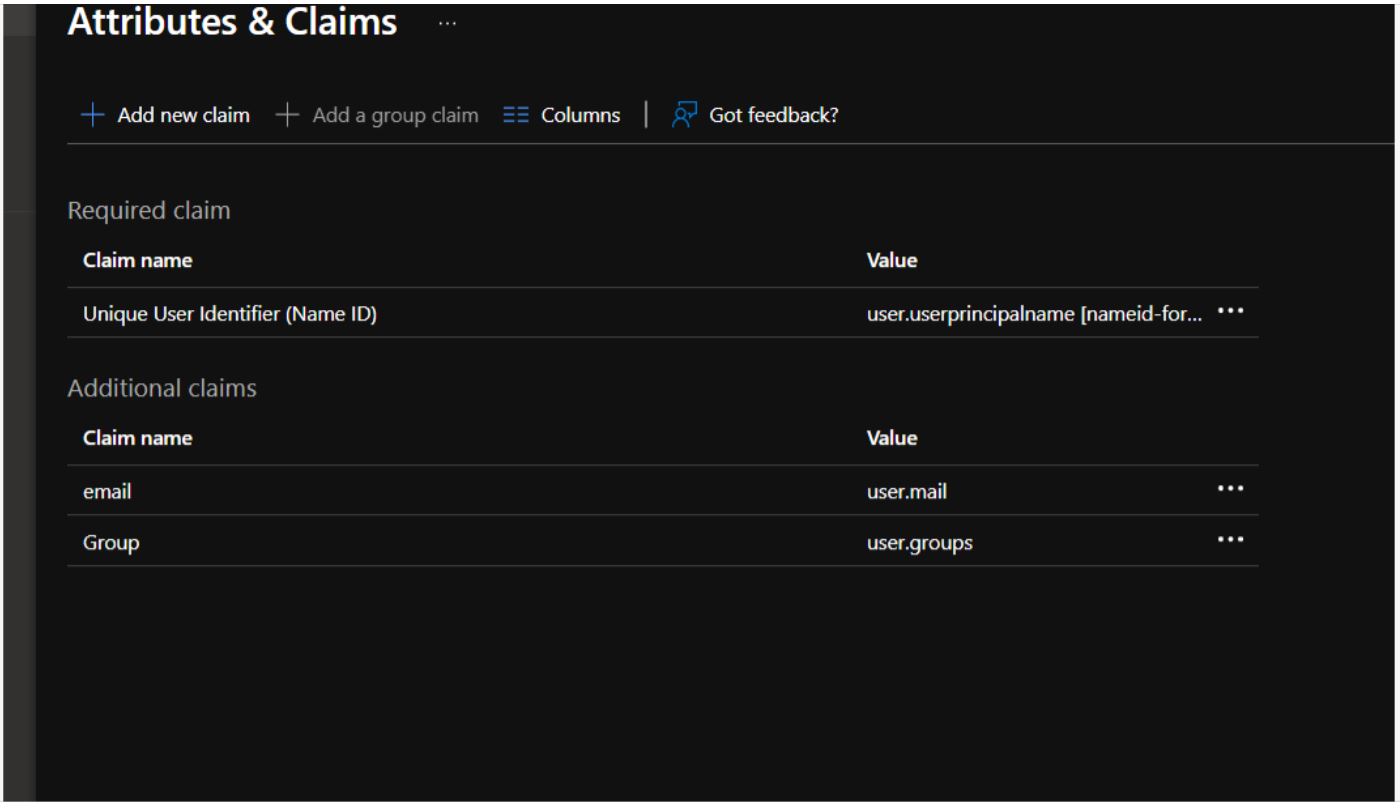
Task: Select the Unique User Identifier (Name ID) claim row
Action: 230,311
